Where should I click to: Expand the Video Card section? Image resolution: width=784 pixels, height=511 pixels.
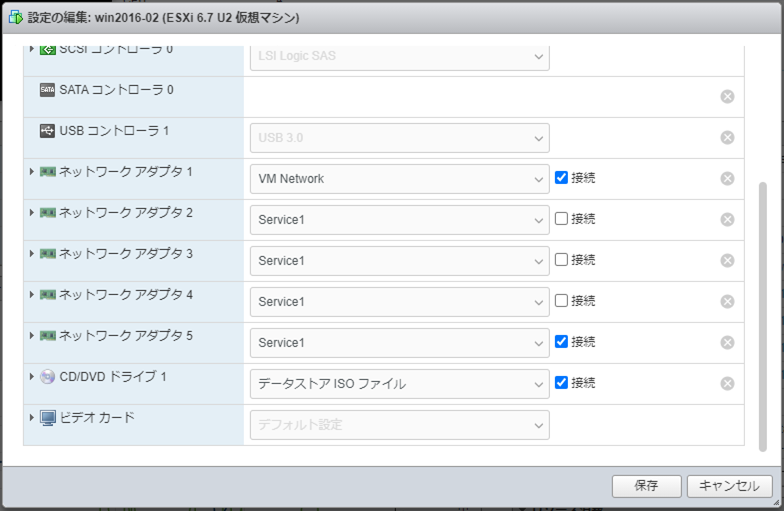(32, 418)
